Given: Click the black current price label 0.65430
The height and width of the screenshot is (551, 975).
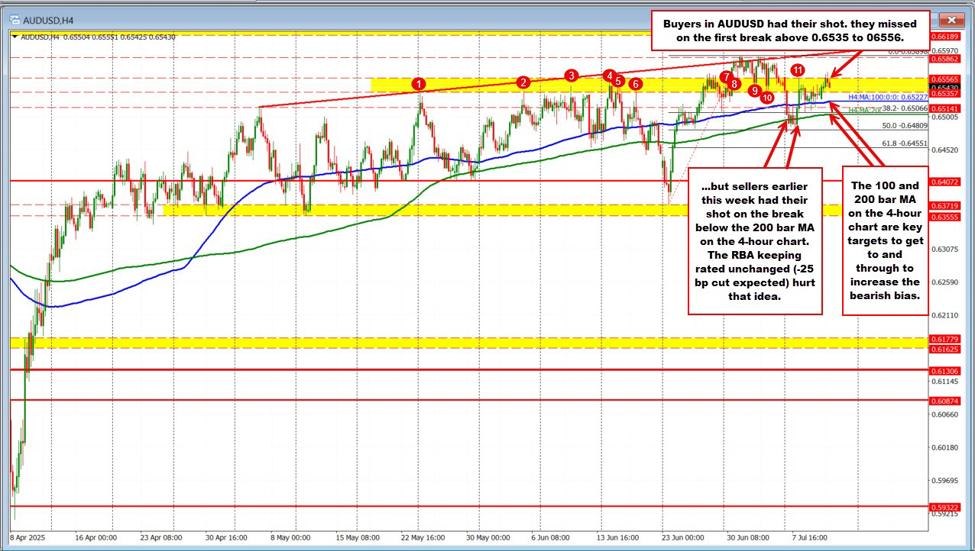Looking at the screenshot, I should point(944,86).
